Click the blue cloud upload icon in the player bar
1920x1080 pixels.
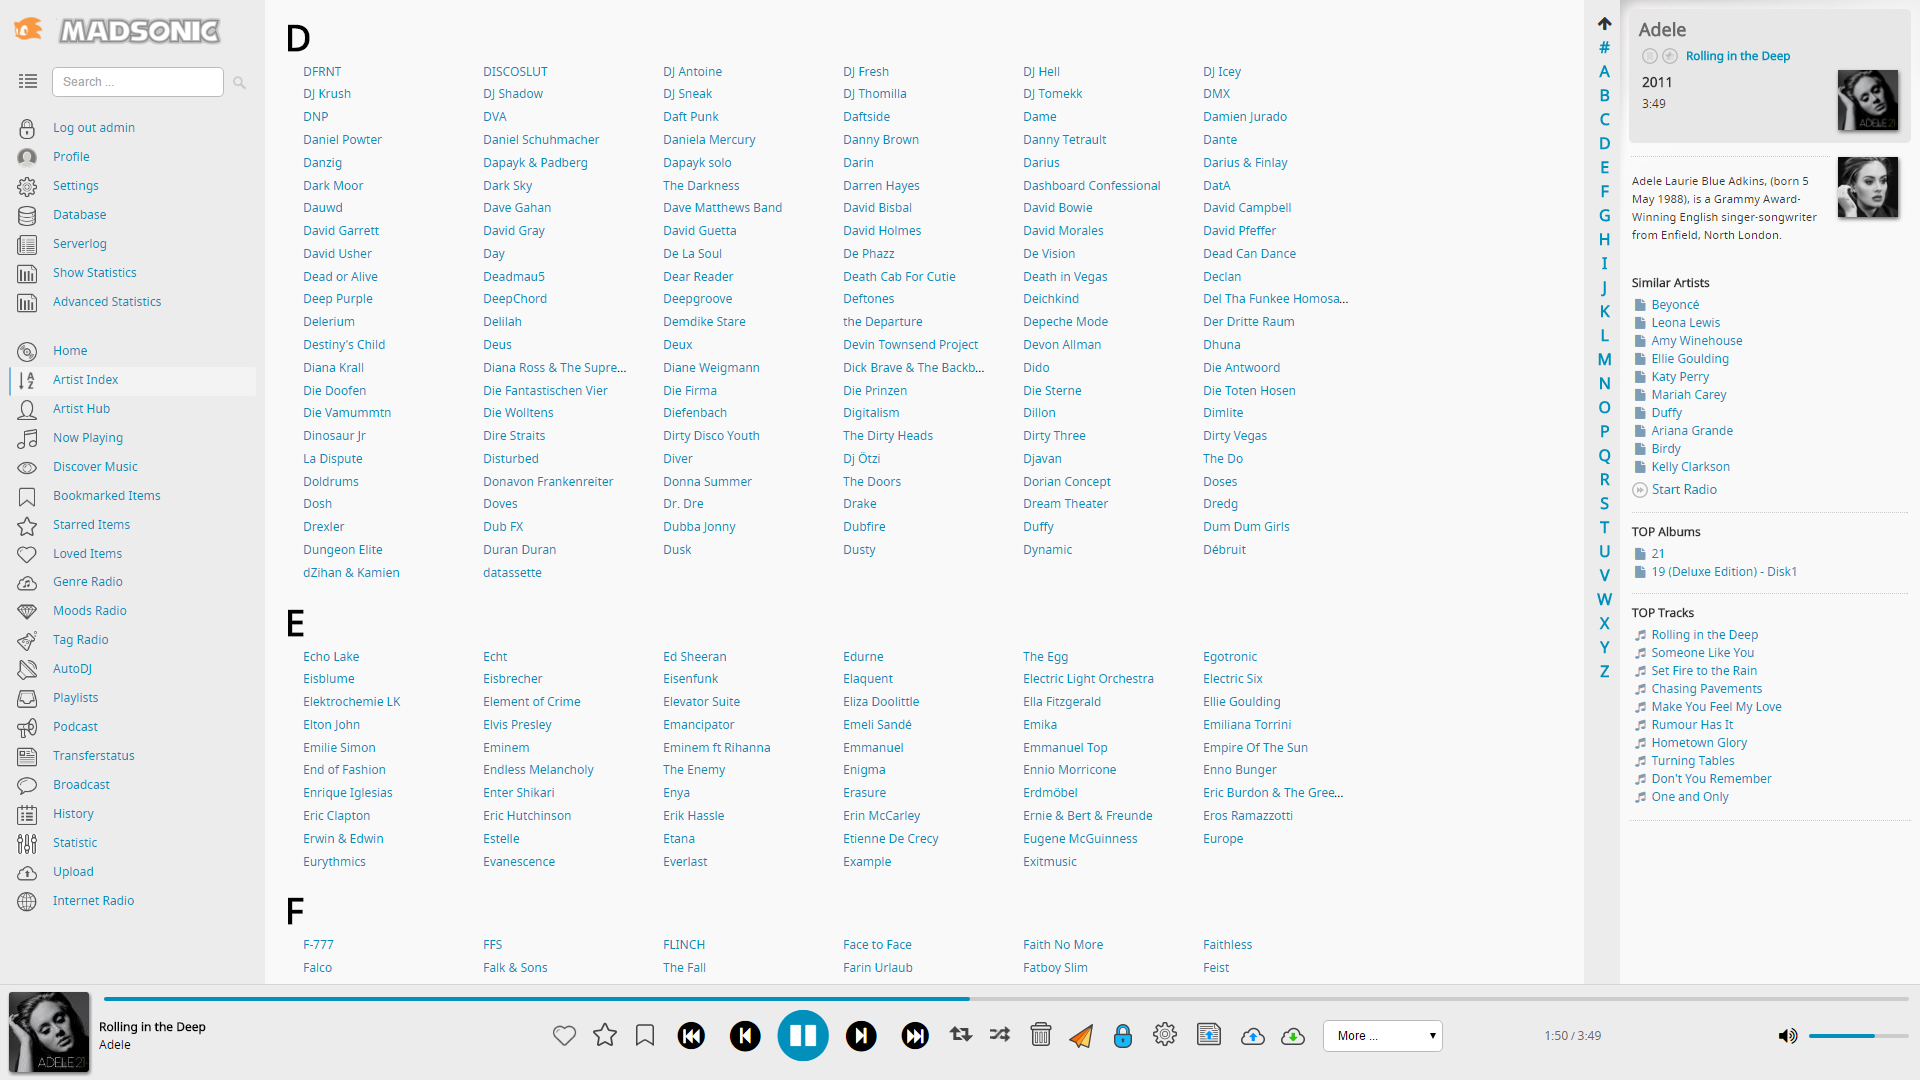coord(1252,1036)
